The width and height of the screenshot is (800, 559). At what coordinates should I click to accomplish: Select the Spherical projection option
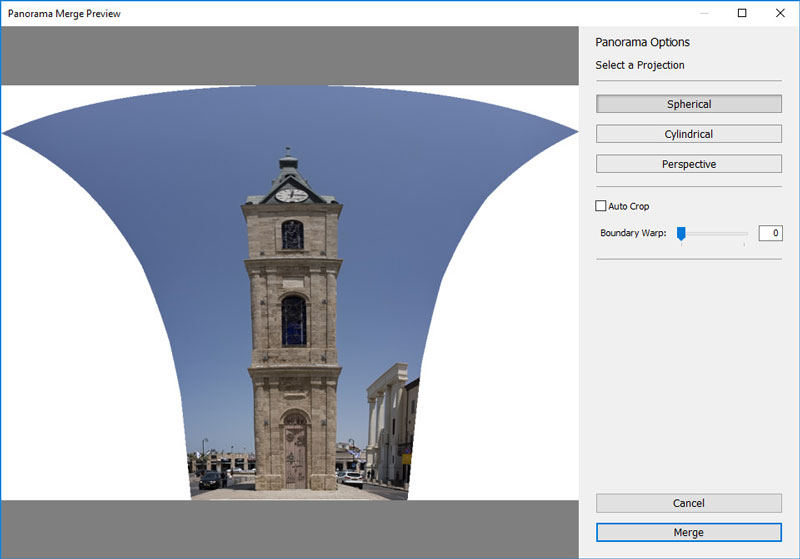688,104
